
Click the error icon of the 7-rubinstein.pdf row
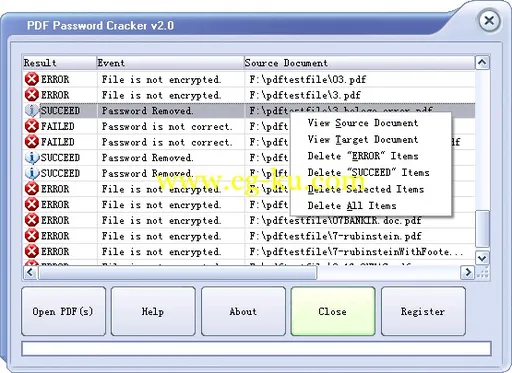tap(32, 236)
